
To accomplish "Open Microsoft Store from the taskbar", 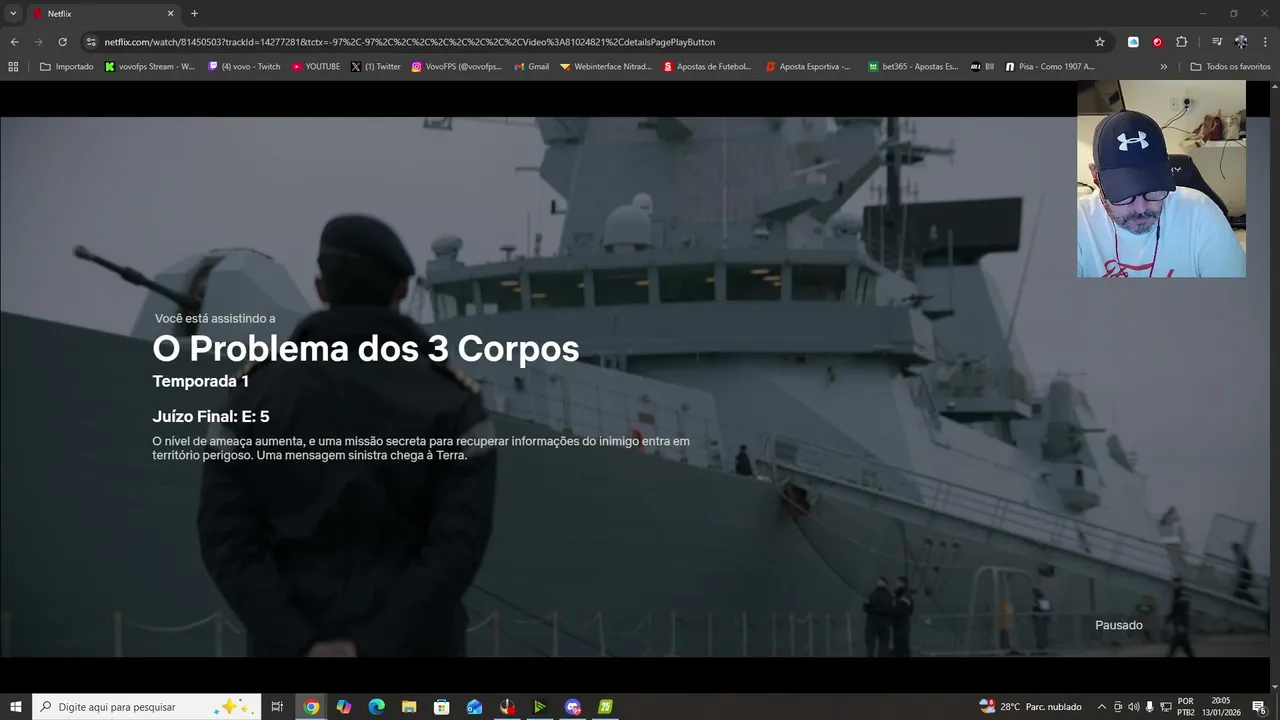I will 441,707.
